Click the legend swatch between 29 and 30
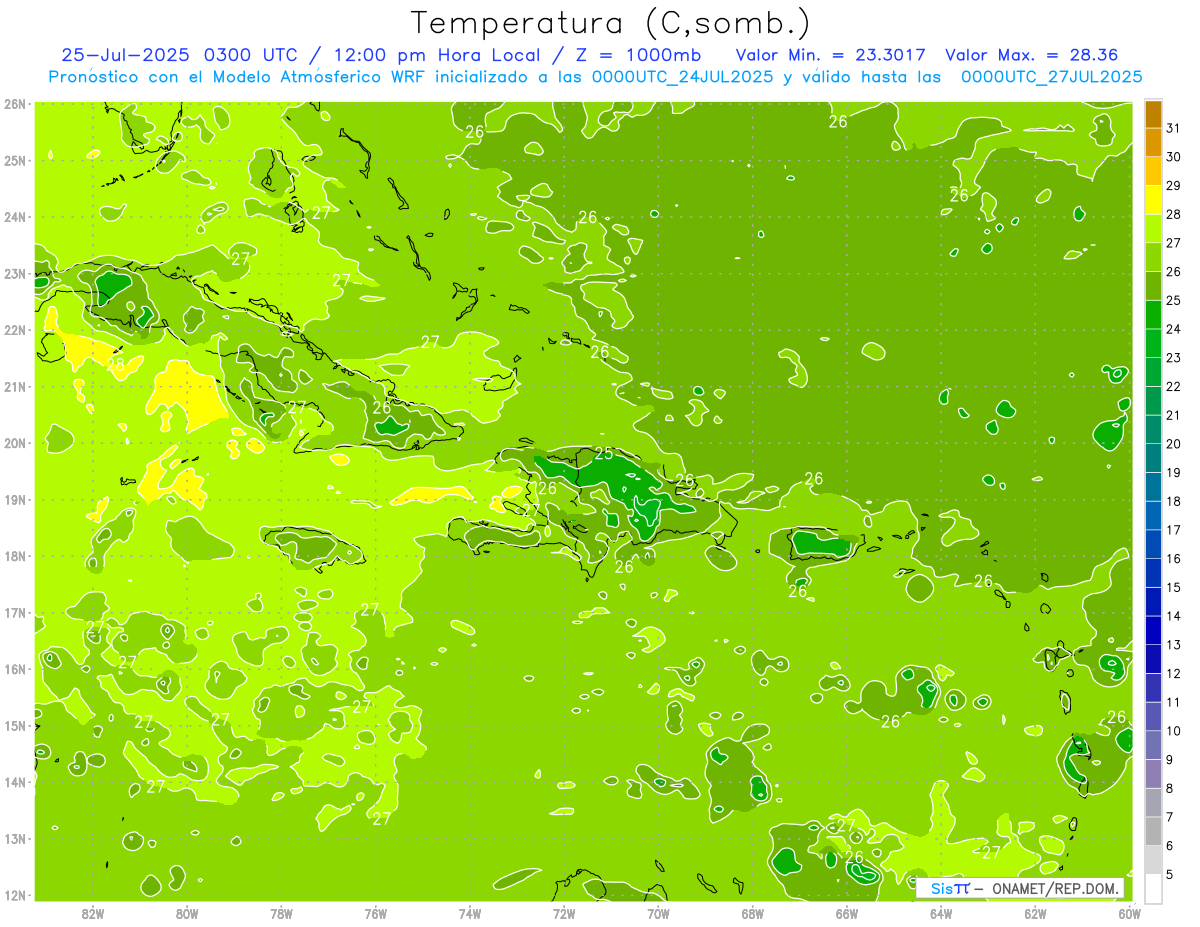1200x927 pixels. (1153, 172)
